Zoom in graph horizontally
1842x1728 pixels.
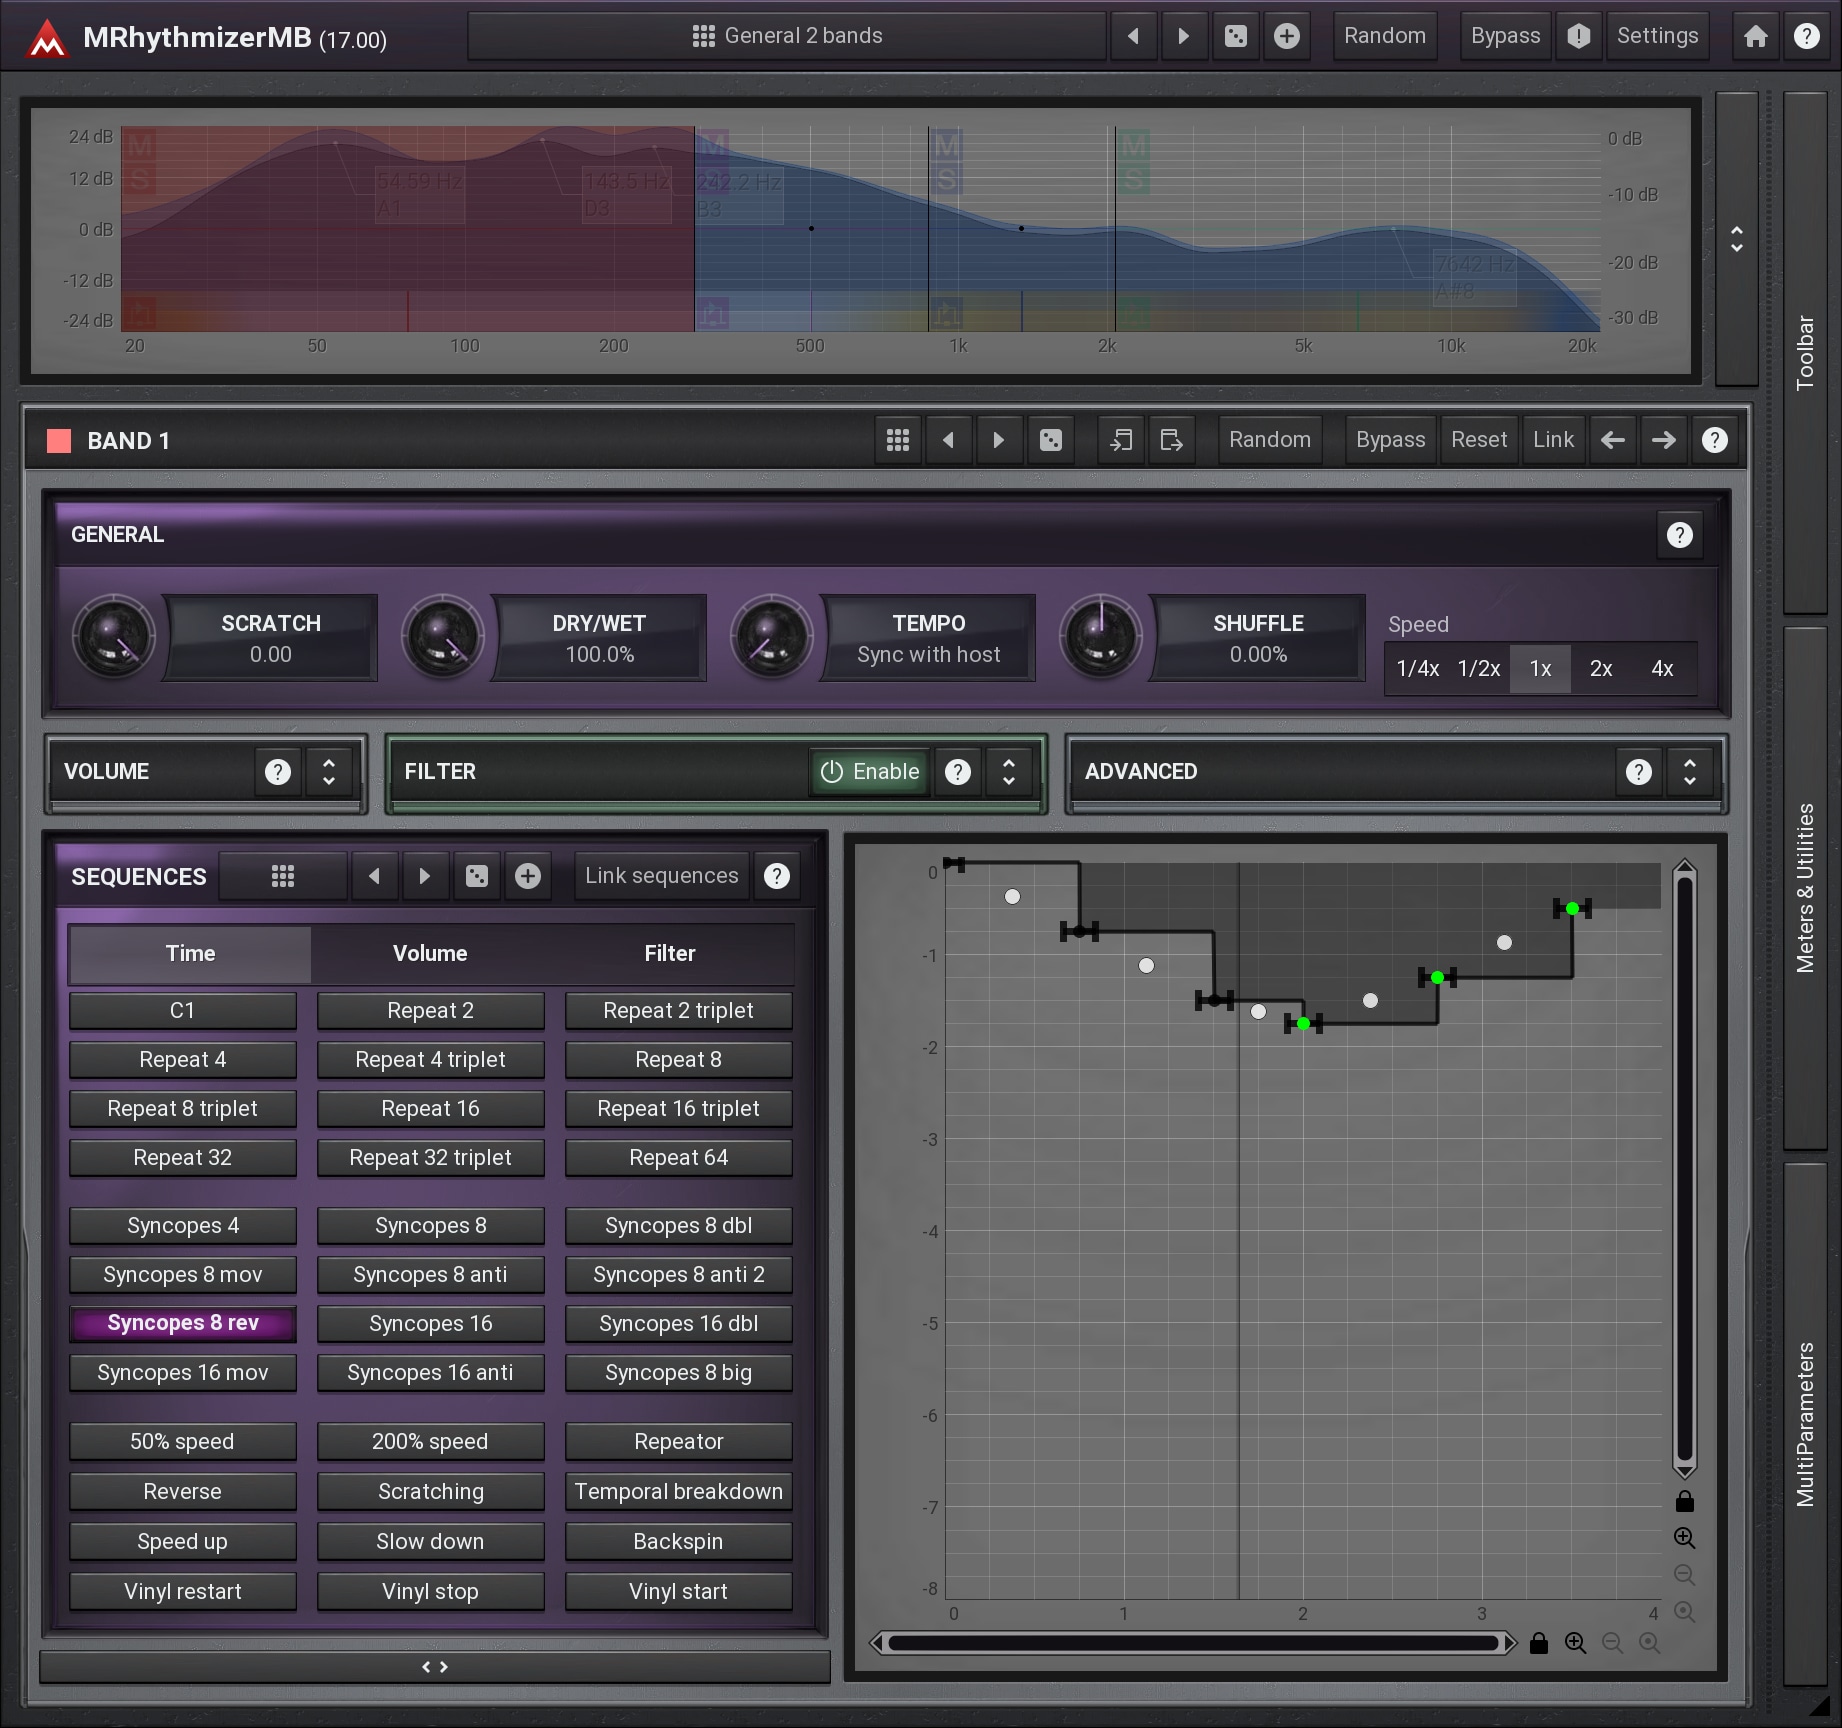(x=1575, y=1643)
